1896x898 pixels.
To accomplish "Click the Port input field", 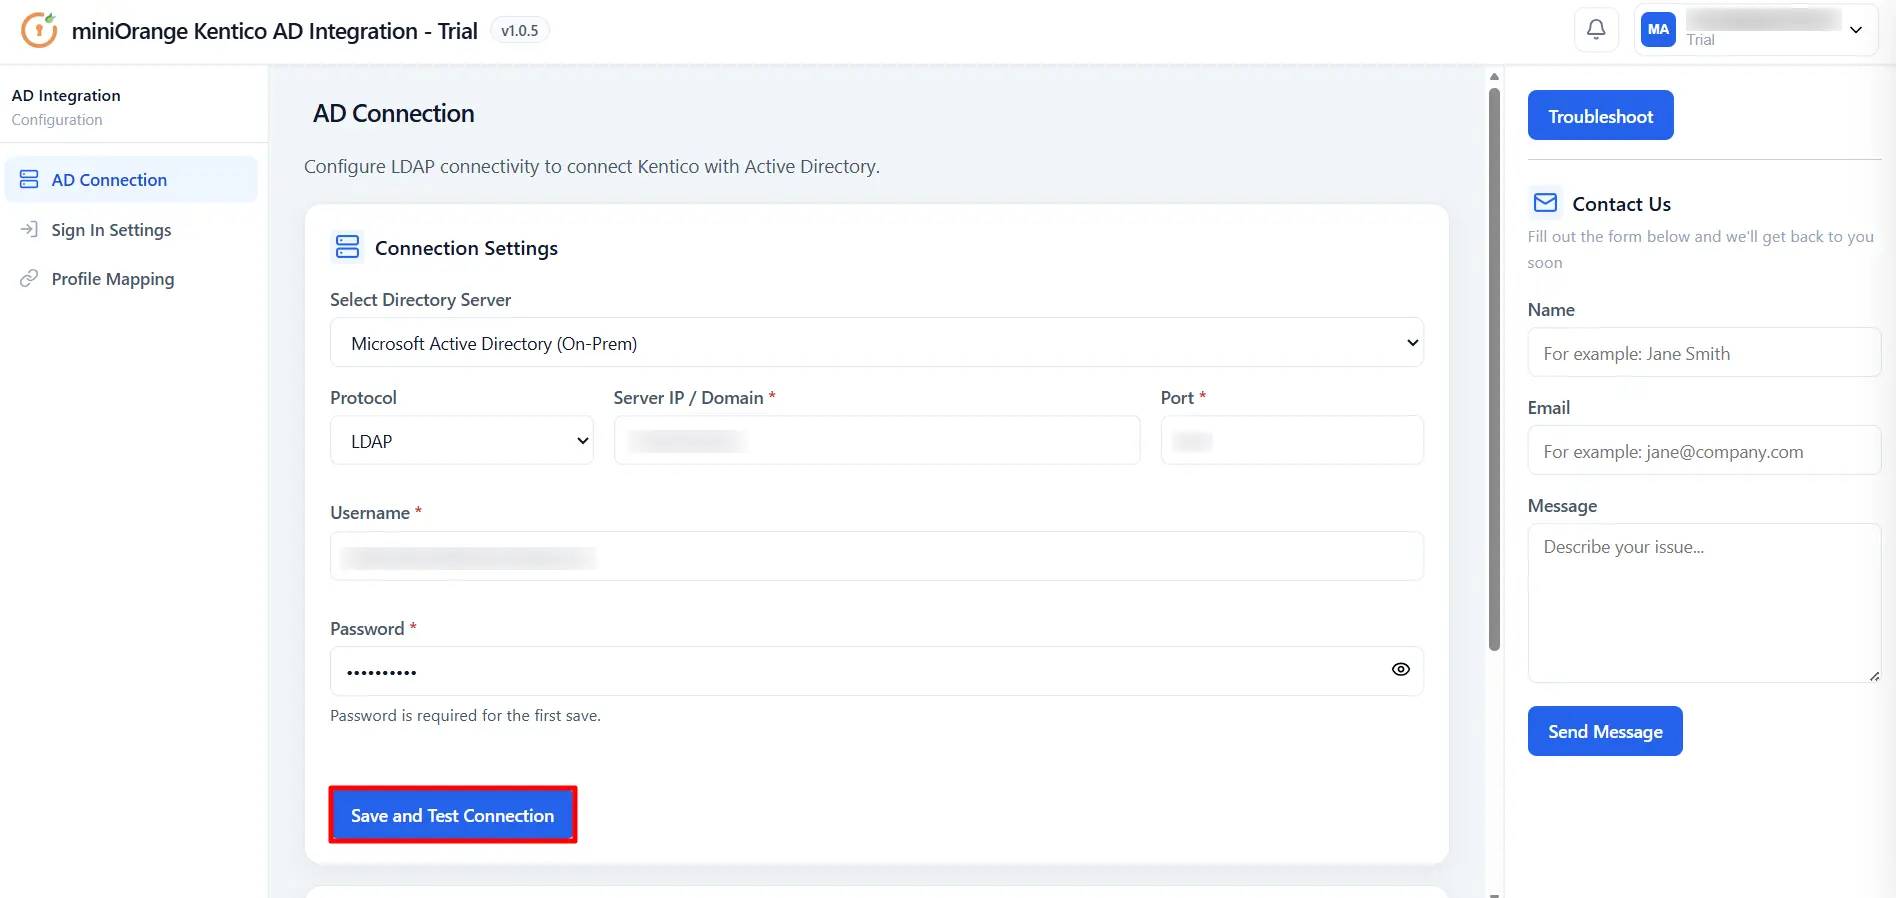I will (1292, 441).
